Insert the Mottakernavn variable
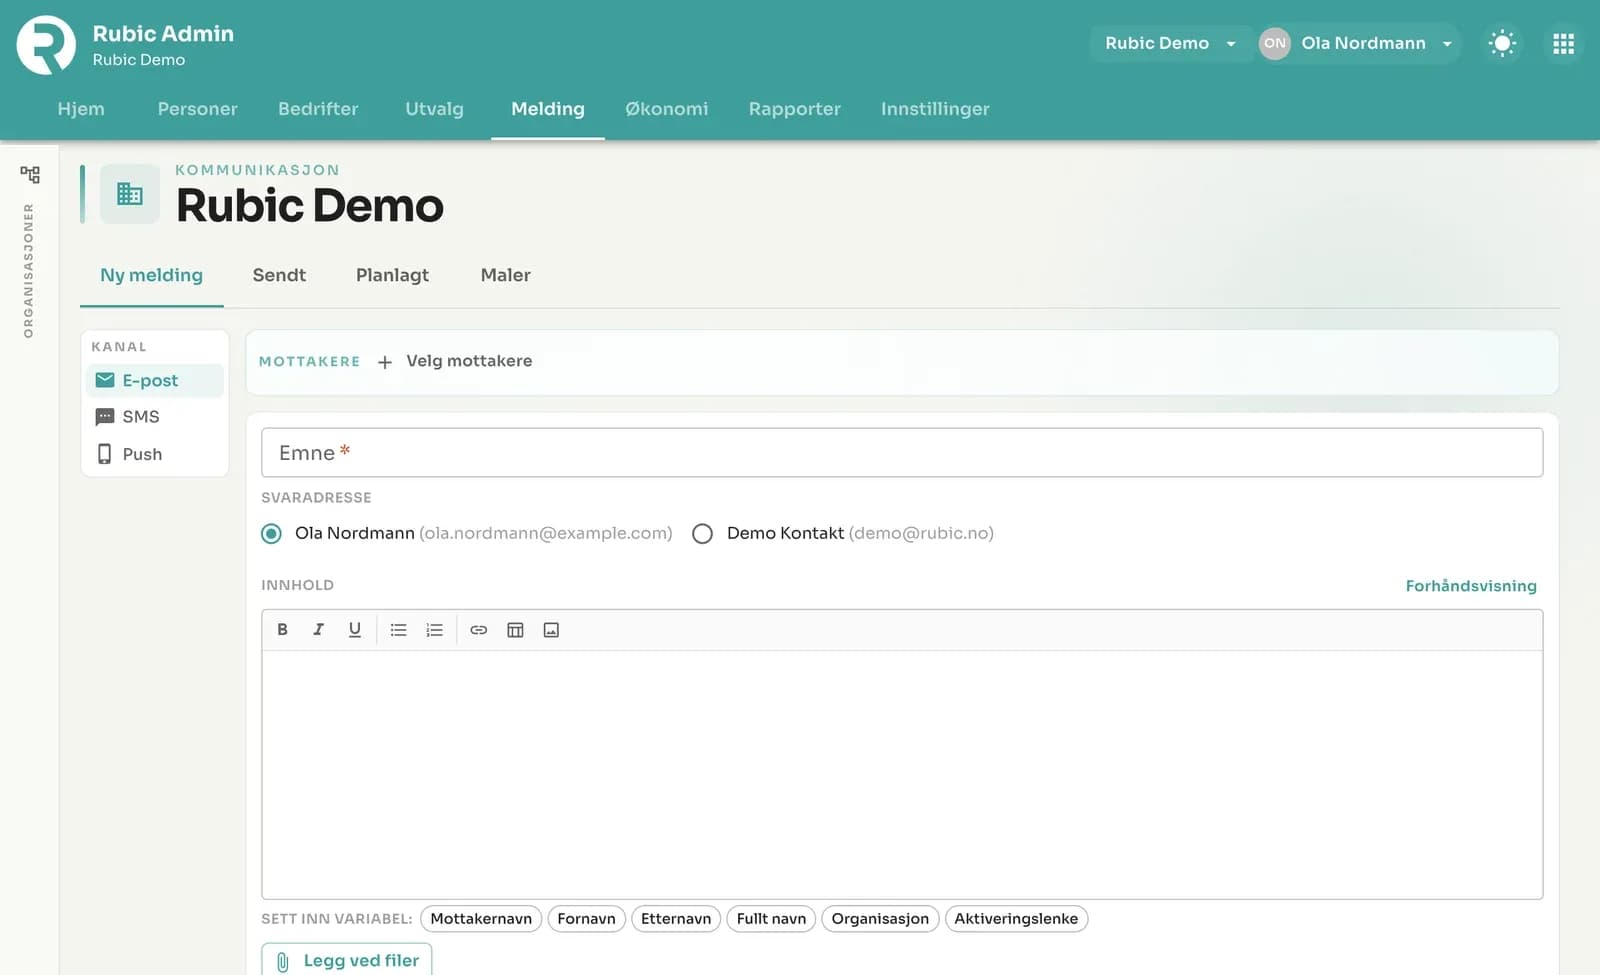This screenshot has height=975, width=1600. click(481, 919)
